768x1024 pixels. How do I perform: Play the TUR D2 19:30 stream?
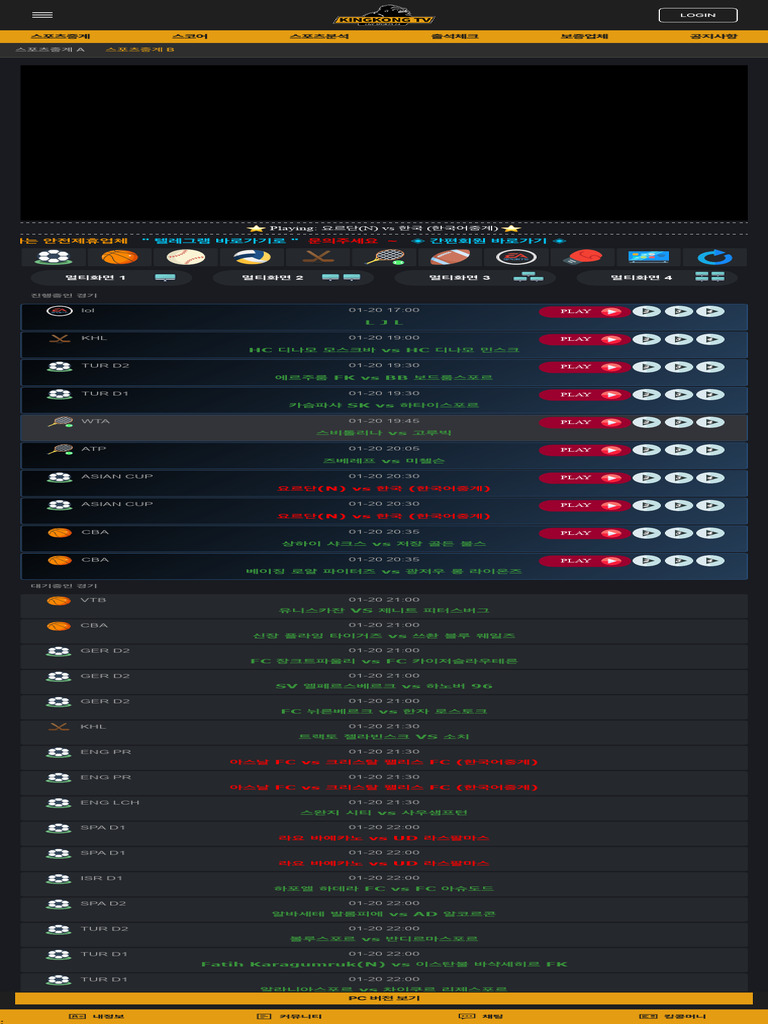[x=584, y=367]
